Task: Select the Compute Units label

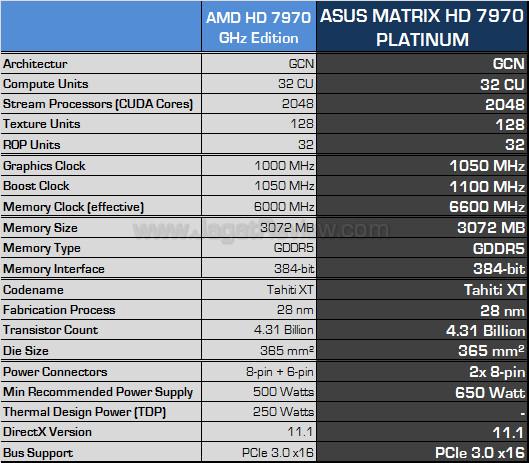Action: [46, 84]
